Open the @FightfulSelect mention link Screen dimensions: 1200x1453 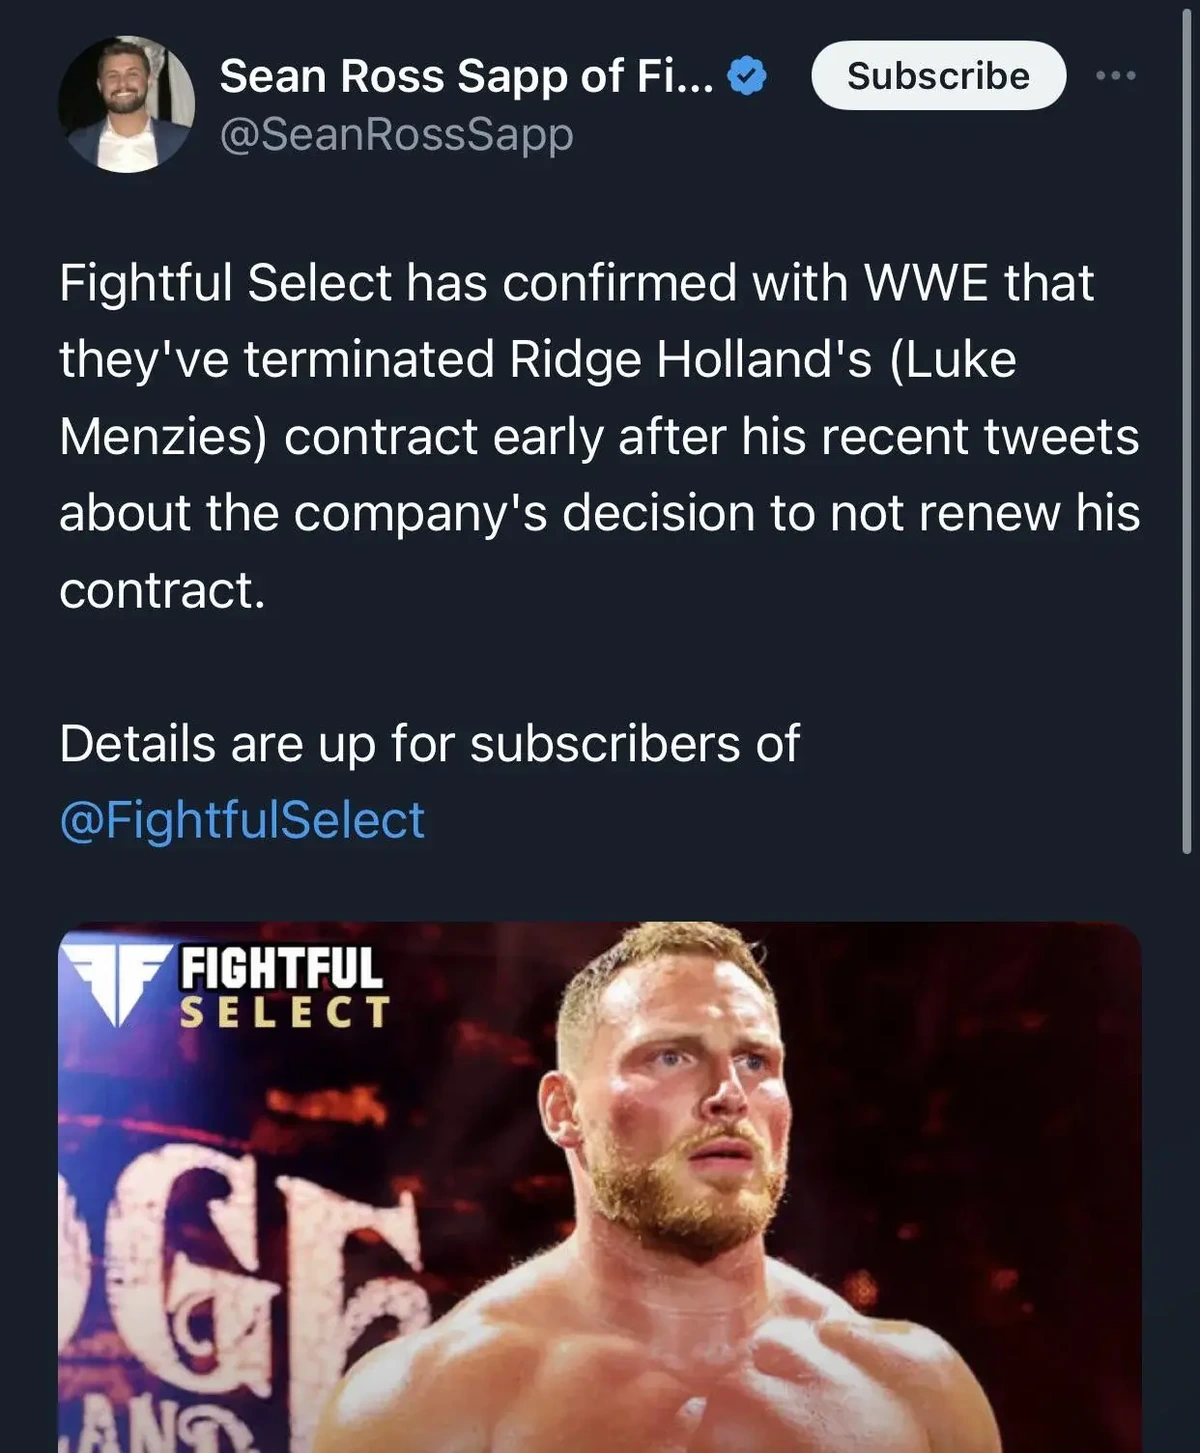point(242,820)
